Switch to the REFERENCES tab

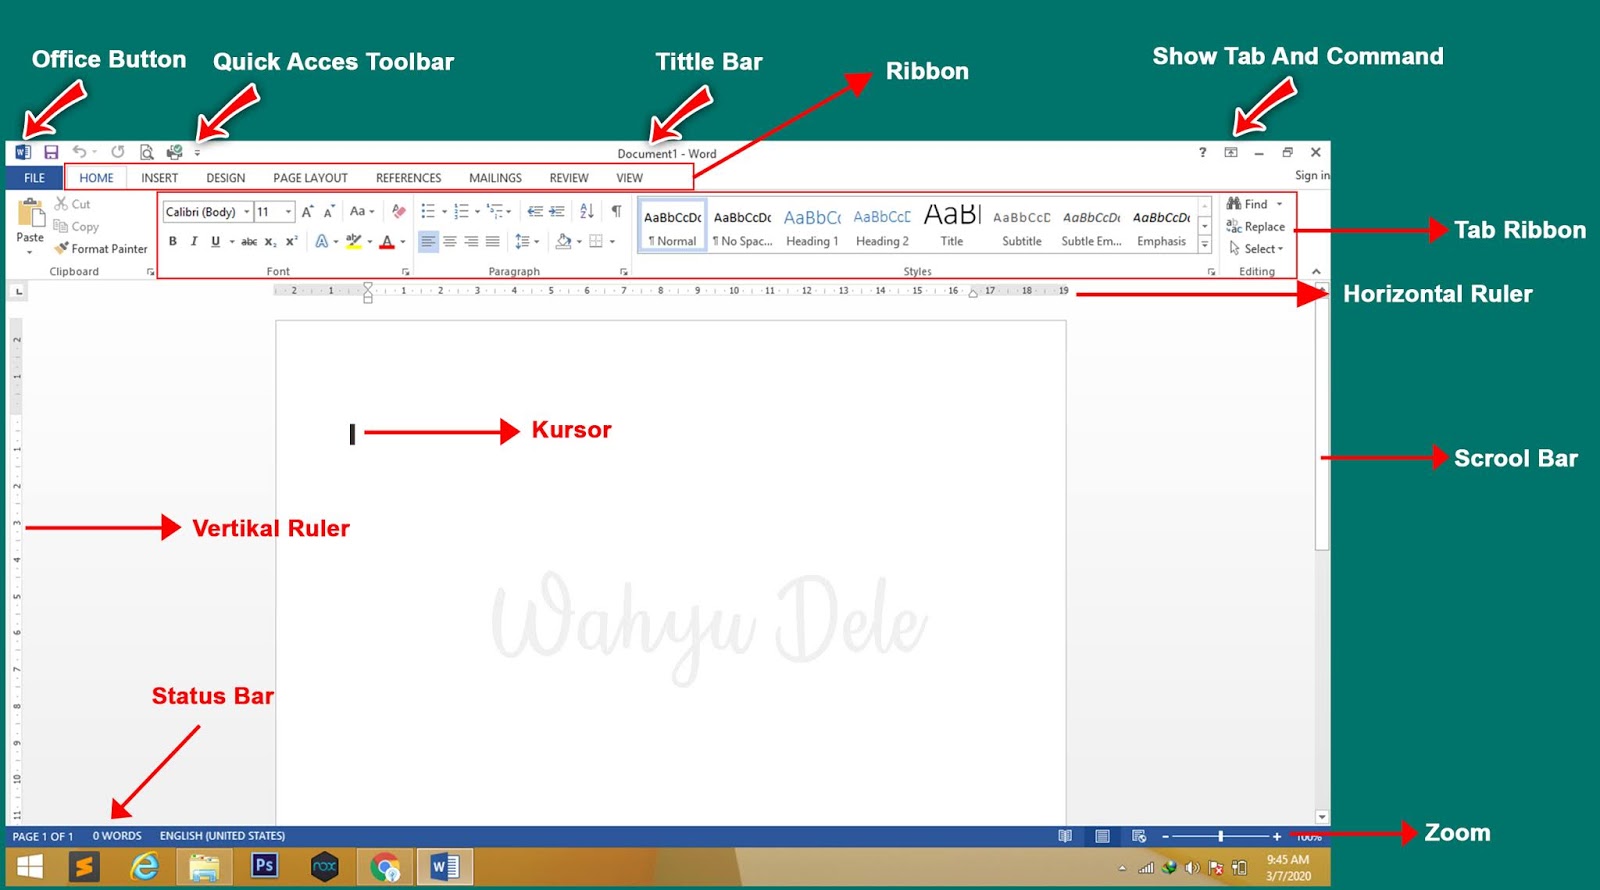[x=408, y=178]
